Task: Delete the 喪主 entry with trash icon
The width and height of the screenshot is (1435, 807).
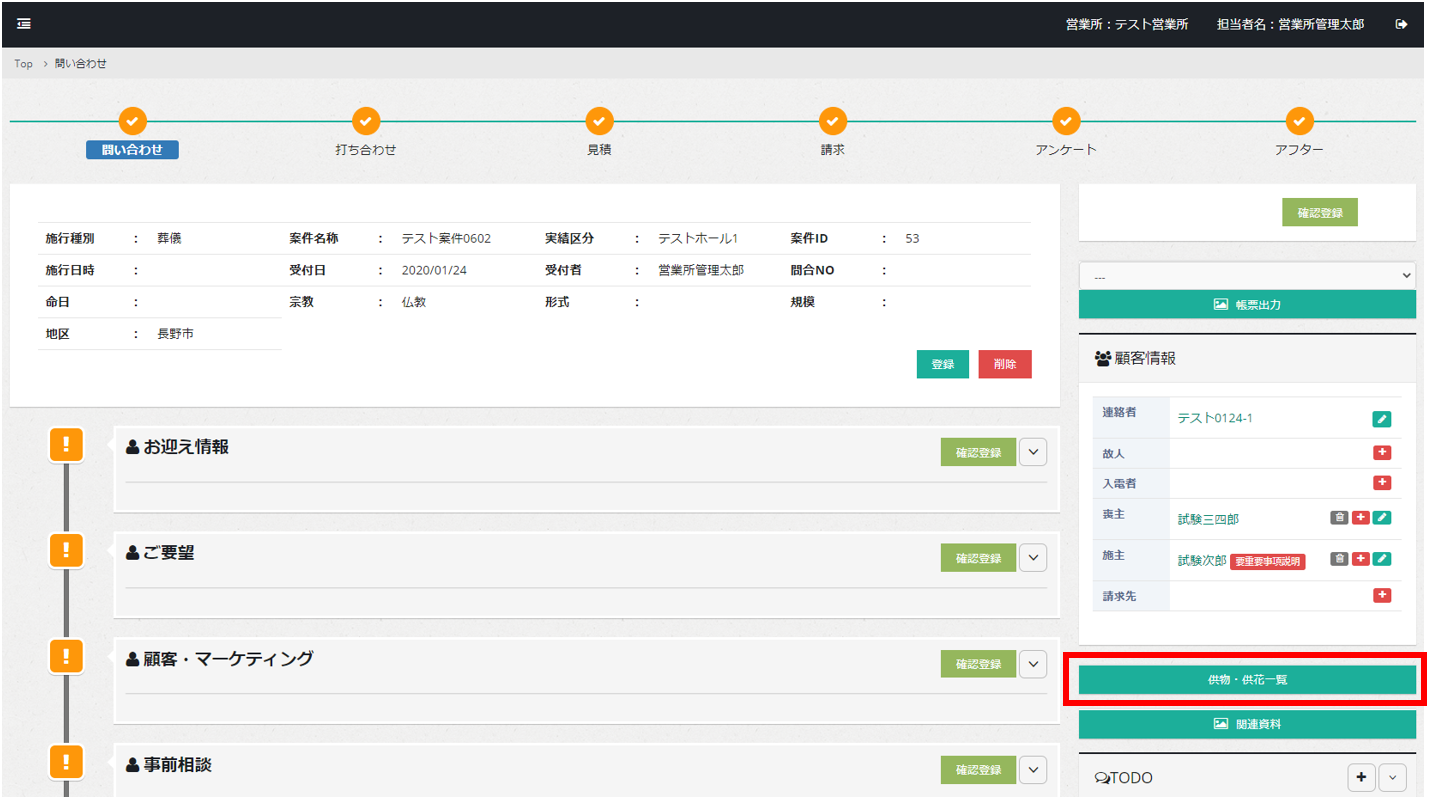Action: coord(1339,518)
